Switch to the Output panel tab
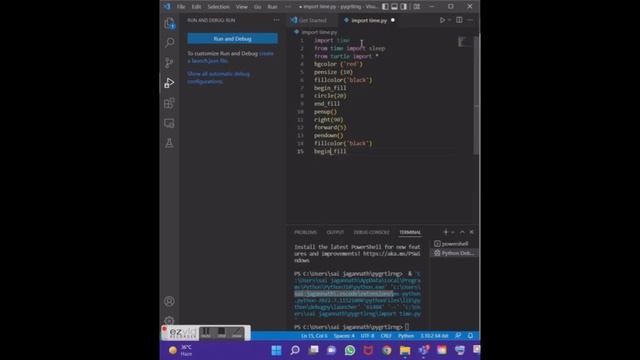This screenshot has width=640, height=360. click(335, 232)
